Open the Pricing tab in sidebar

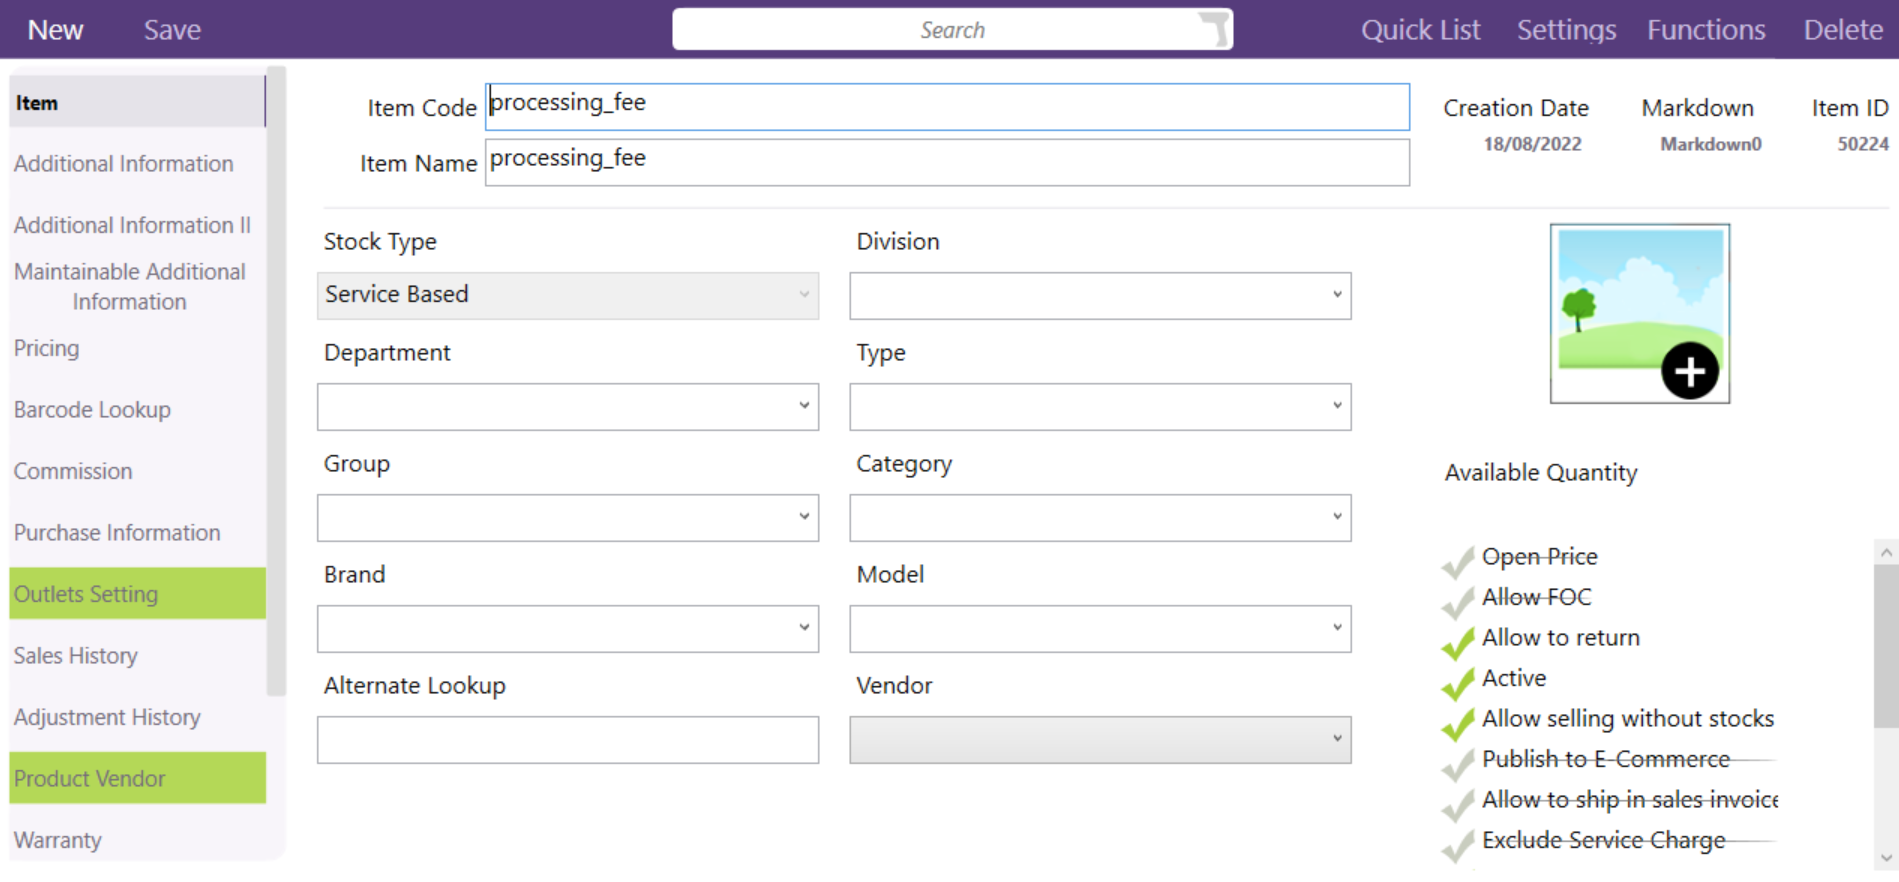(47, 348)
